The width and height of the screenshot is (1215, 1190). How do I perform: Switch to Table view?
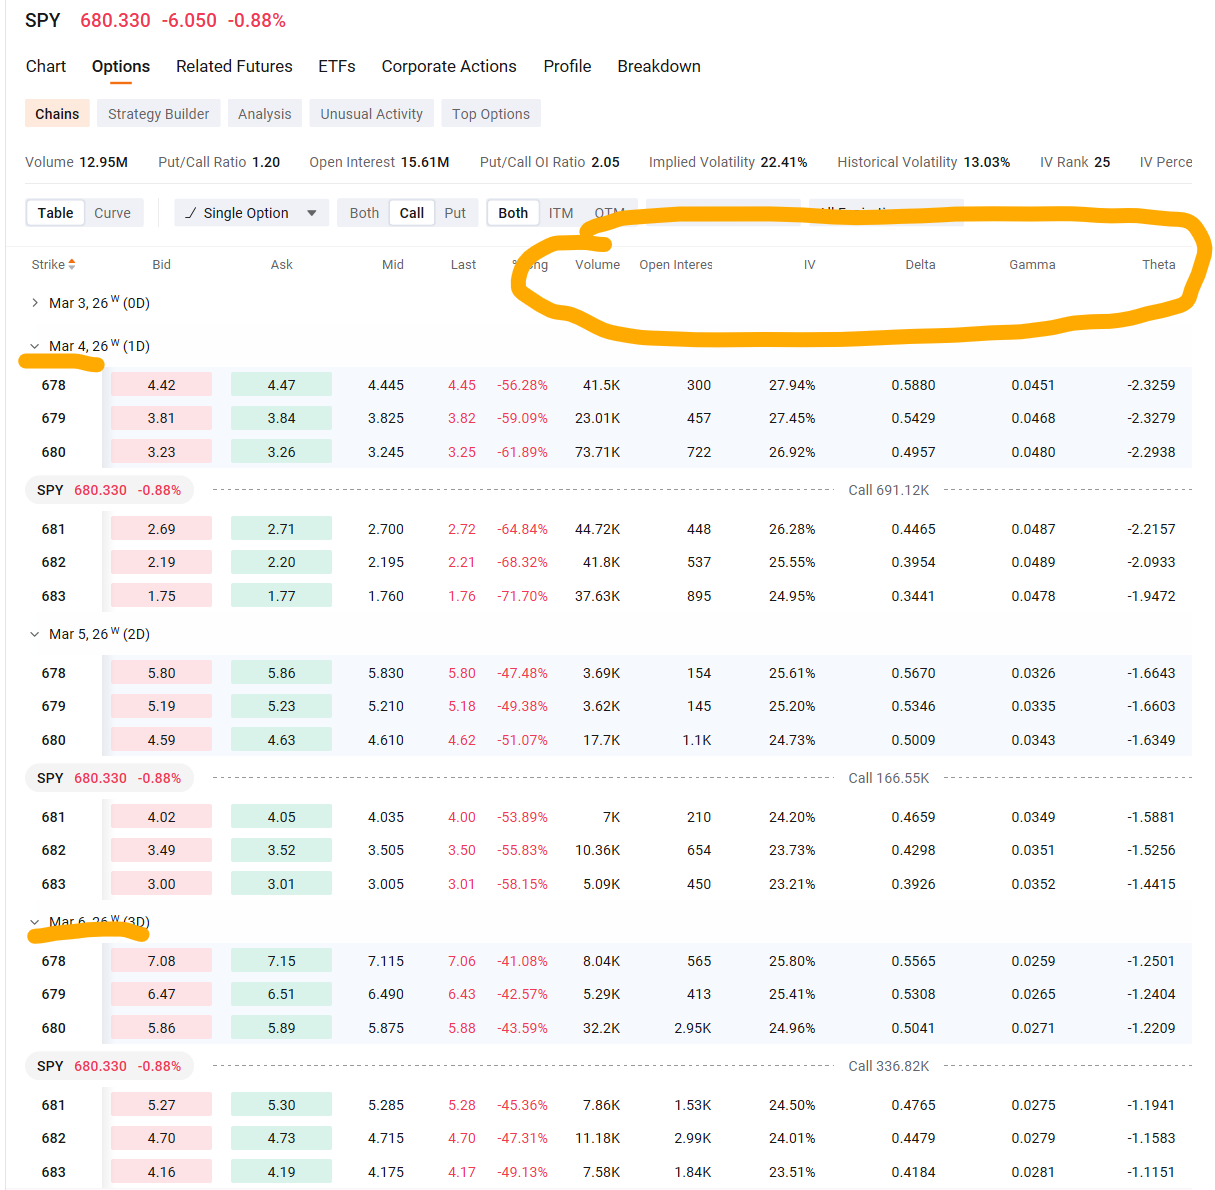pos(55,213)
